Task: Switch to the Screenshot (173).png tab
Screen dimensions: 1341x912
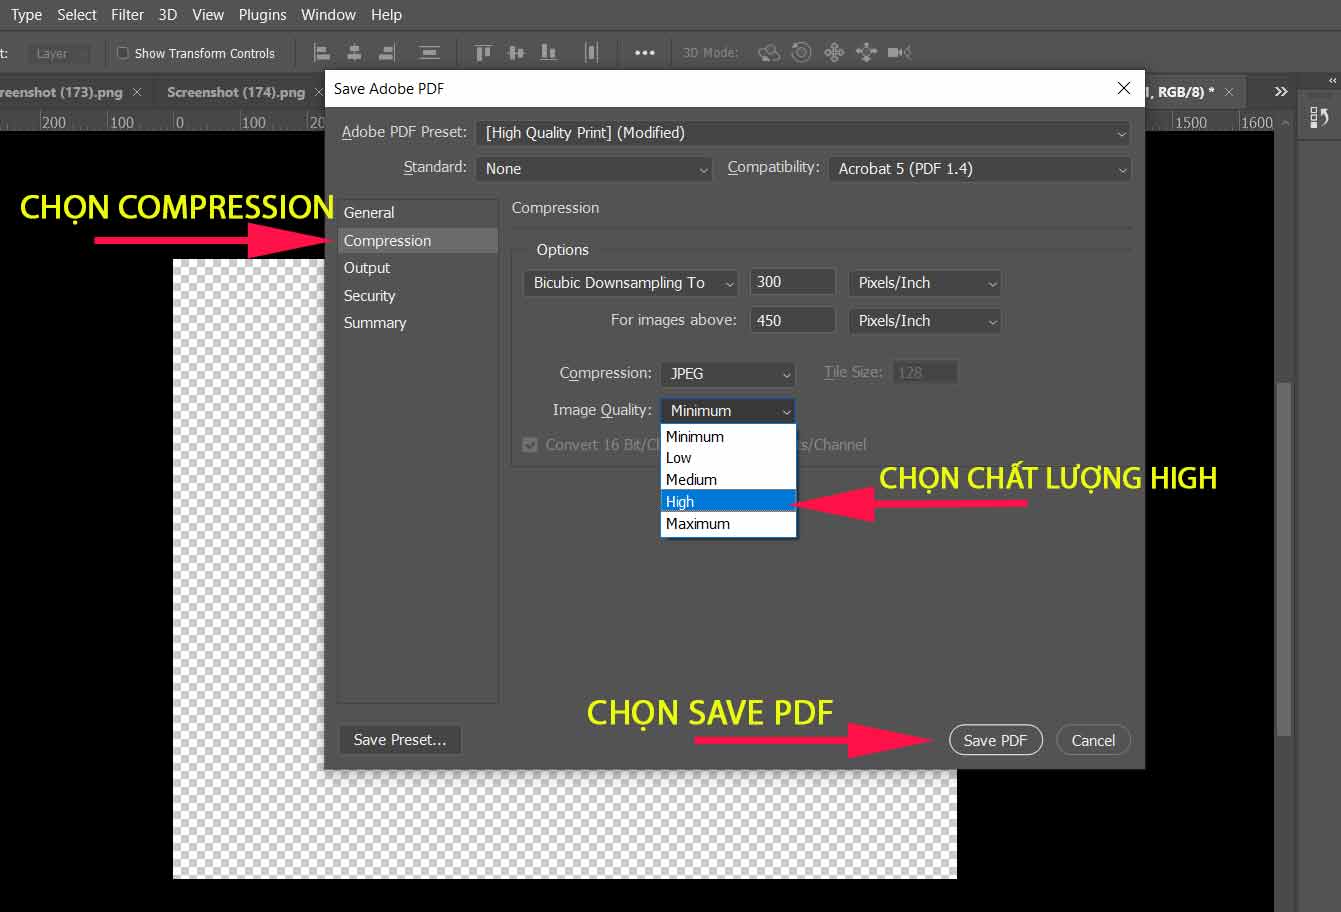Action: click(60, 91)
